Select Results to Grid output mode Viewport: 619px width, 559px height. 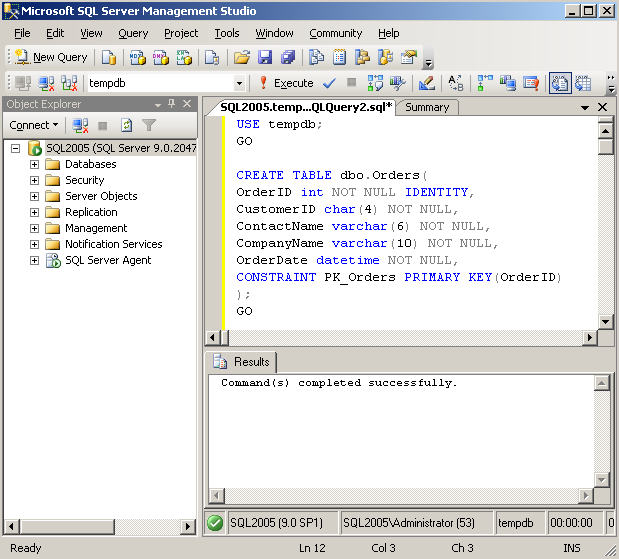tap(583, 83)
